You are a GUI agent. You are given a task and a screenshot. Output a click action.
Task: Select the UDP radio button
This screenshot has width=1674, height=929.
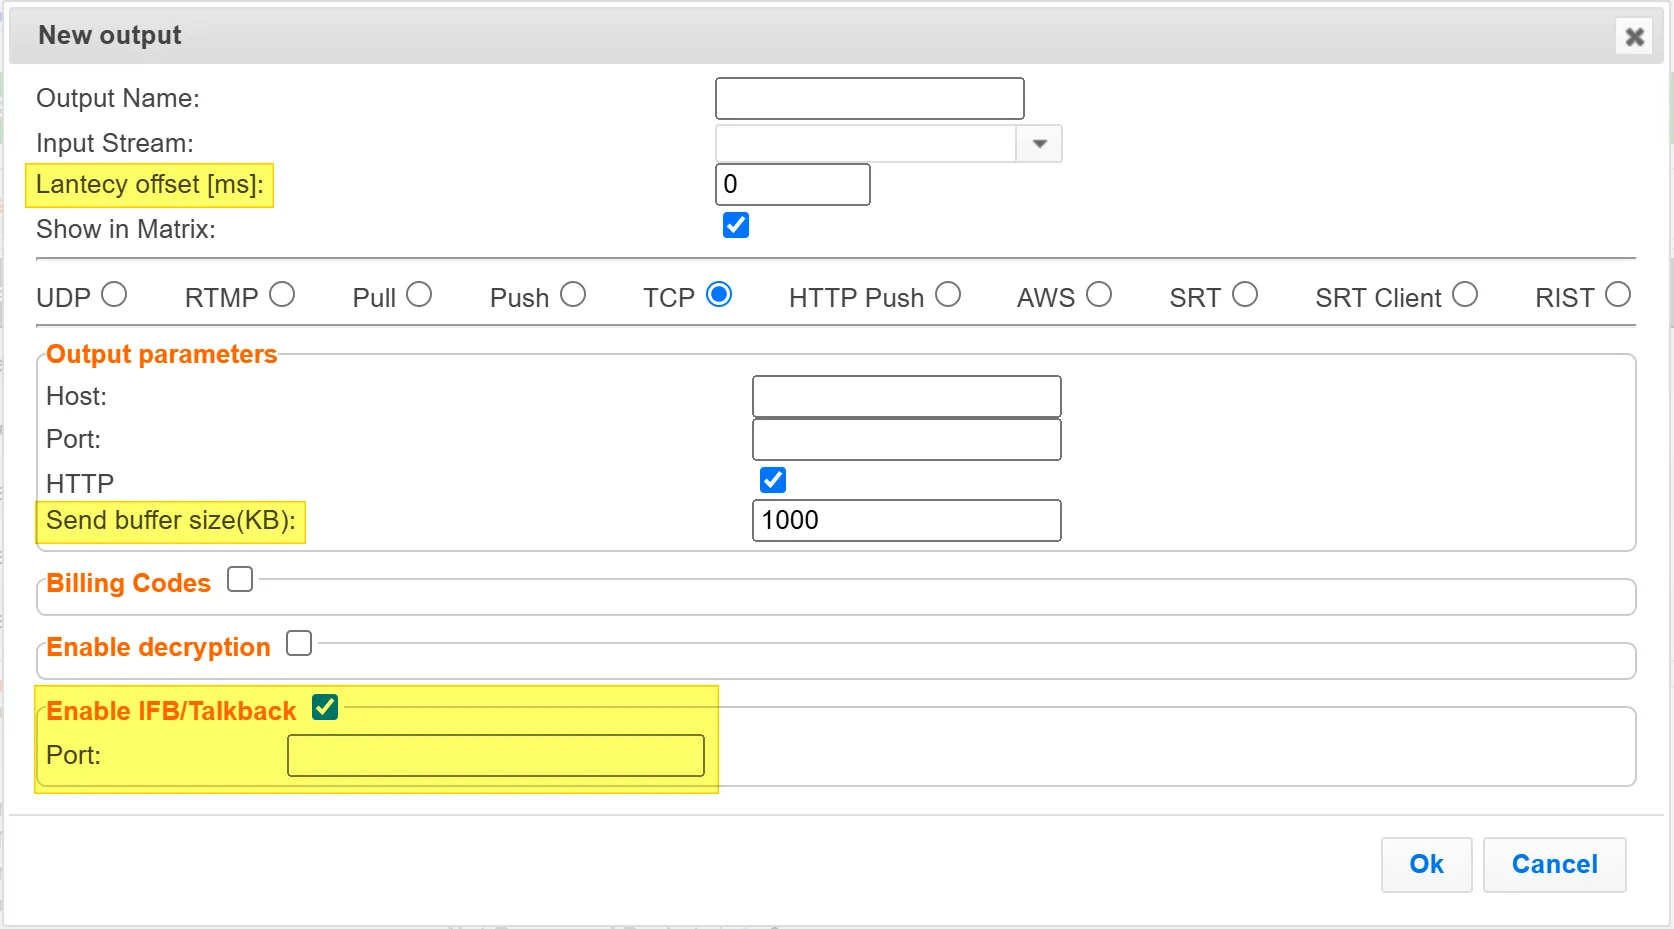(x=114, y=295)
